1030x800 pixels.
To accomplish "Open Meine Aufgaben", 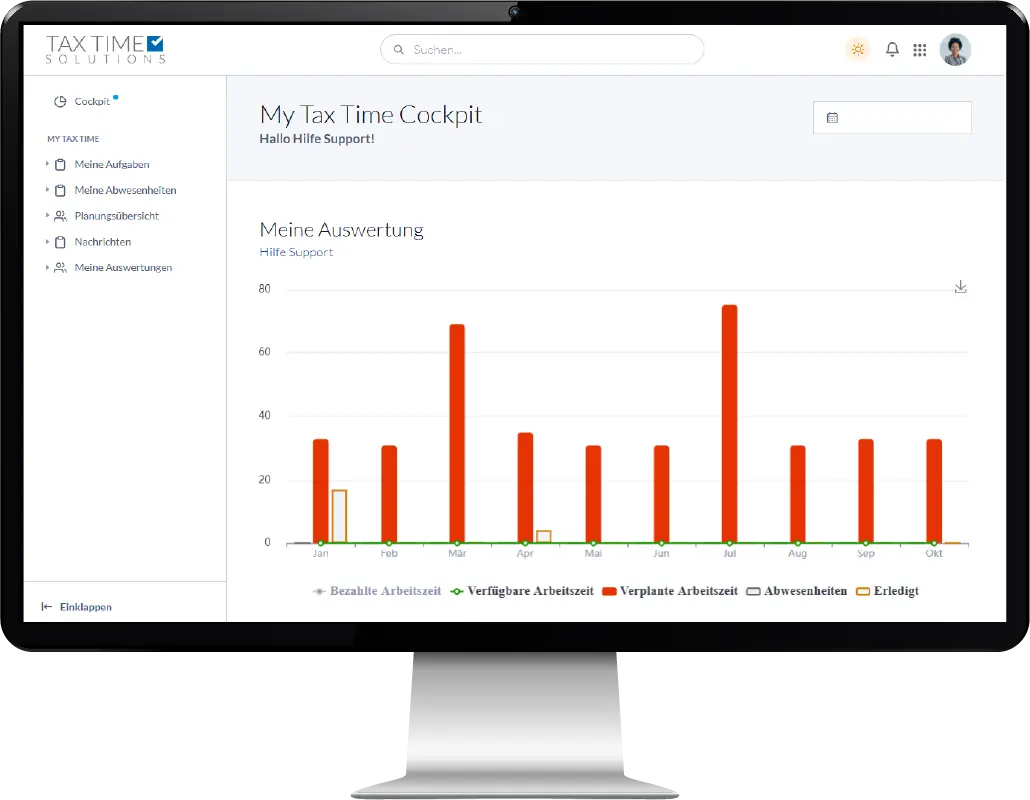I will [112, 164].
